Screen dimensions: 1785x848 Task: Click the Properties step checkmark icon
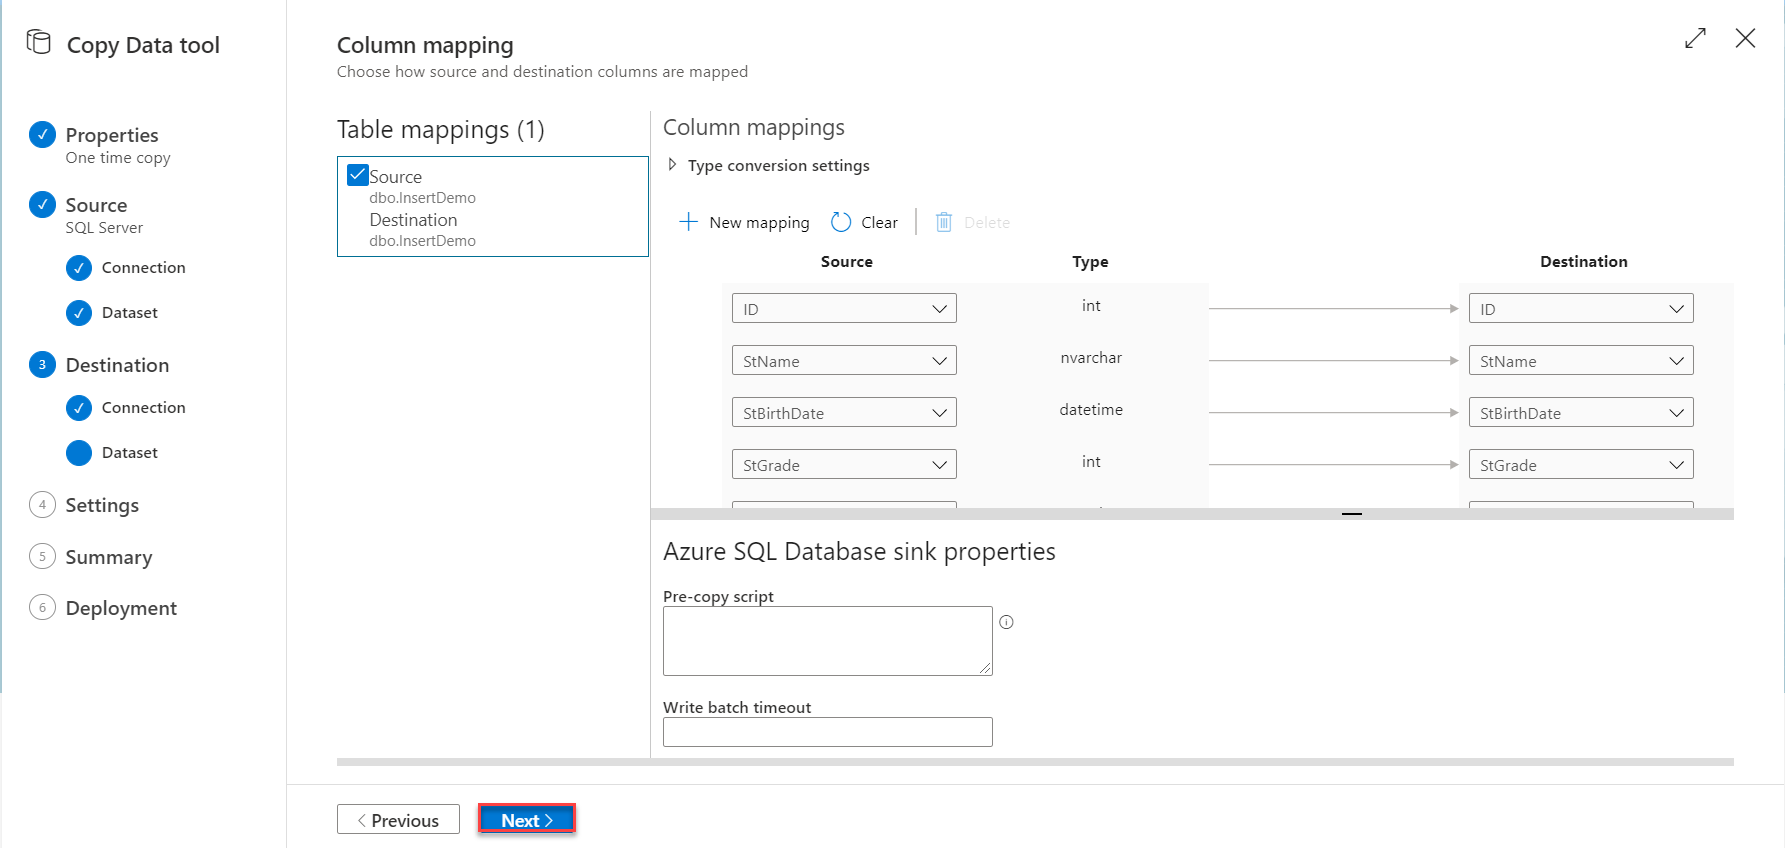coord(42,134)
